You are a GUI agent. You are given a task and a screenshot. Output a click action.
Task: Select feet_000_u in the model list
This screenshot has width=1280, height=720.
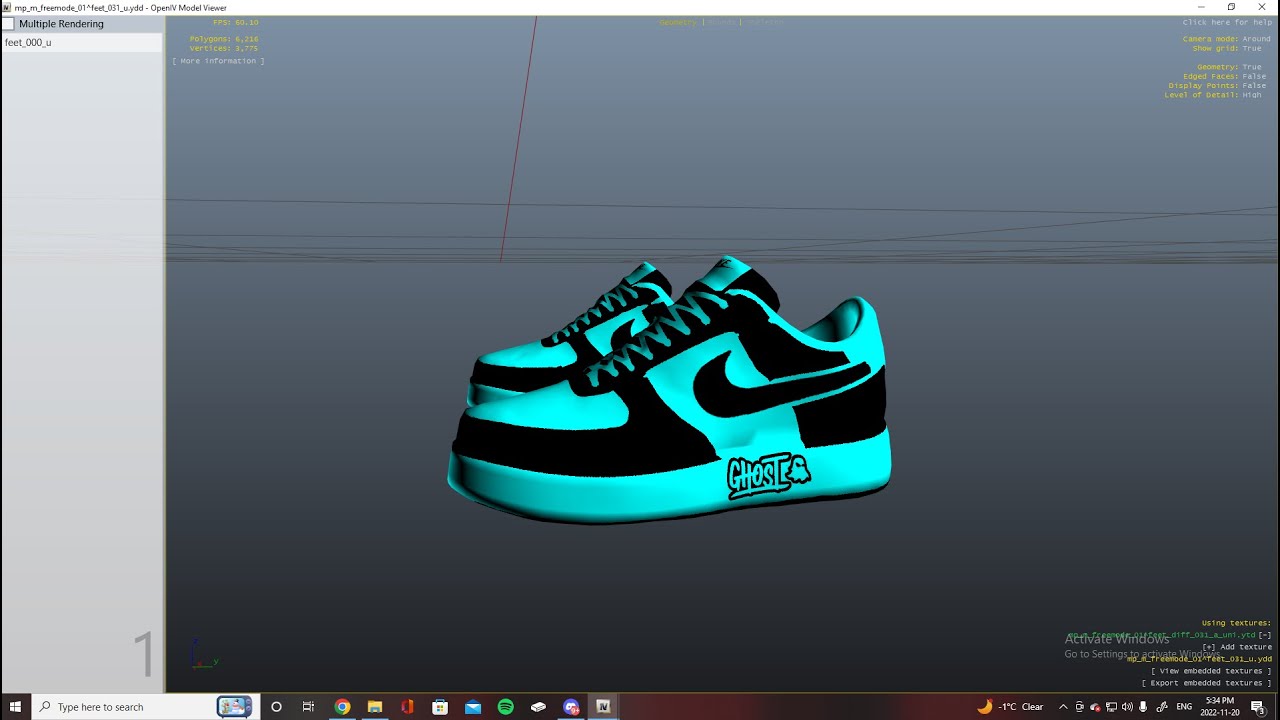pyautogui.click(x=82, y=43)
